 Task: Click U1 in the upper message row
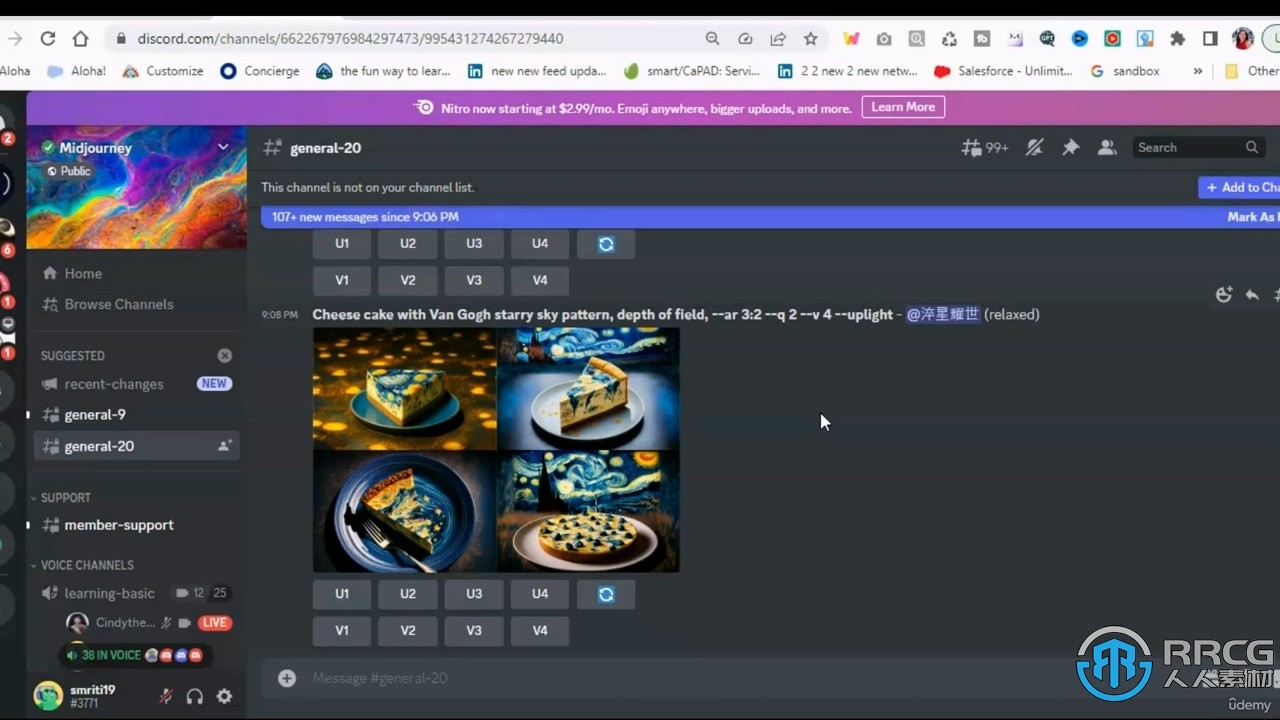tap(342, 244)
